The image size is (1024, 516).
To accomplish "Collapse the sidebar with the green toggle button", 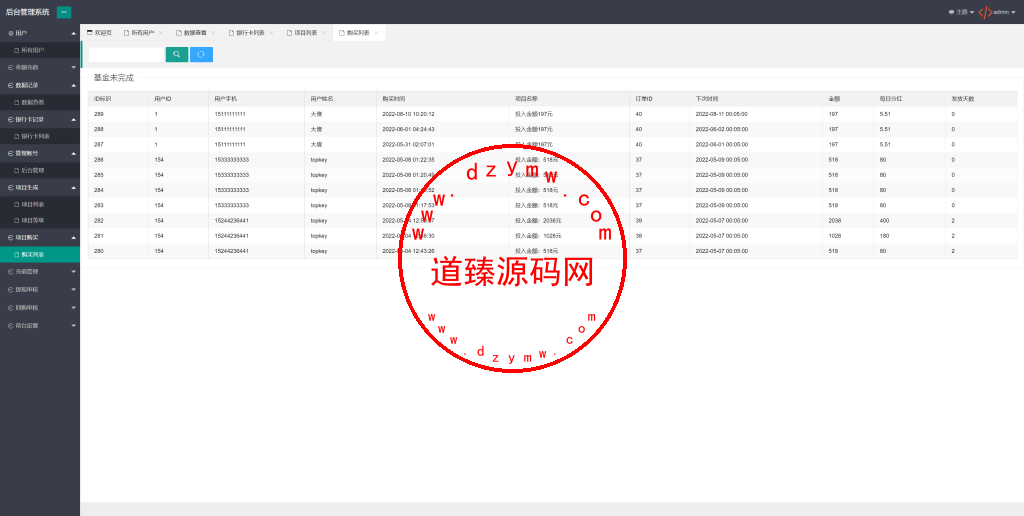I will (x=64, y=12).
